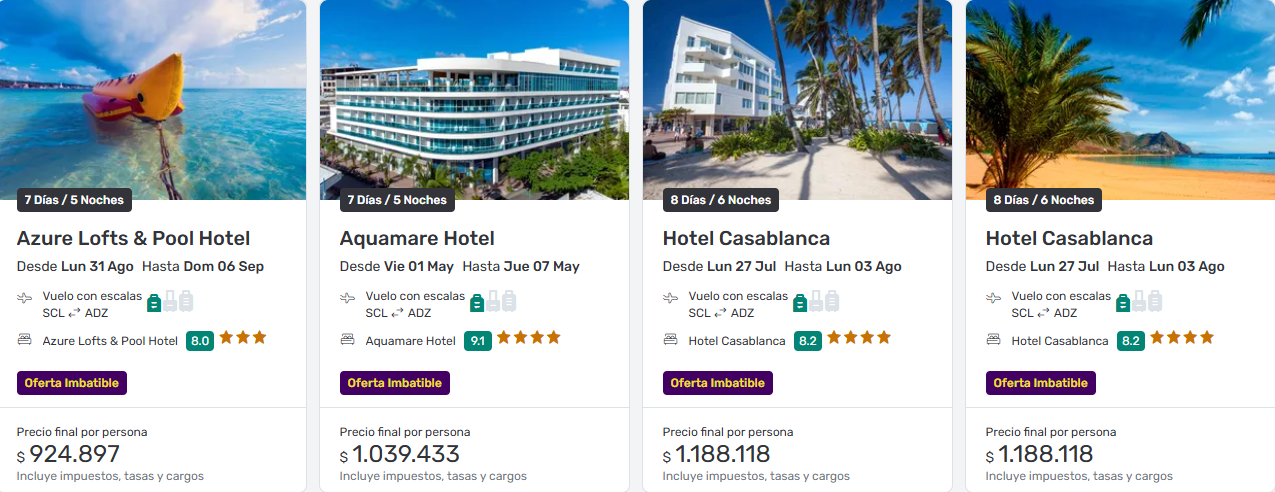Select Oferta Imbatible tag on Aquamare Hotel card
The width and height of the screenshot is (1275, 492).
click(395, 383)
